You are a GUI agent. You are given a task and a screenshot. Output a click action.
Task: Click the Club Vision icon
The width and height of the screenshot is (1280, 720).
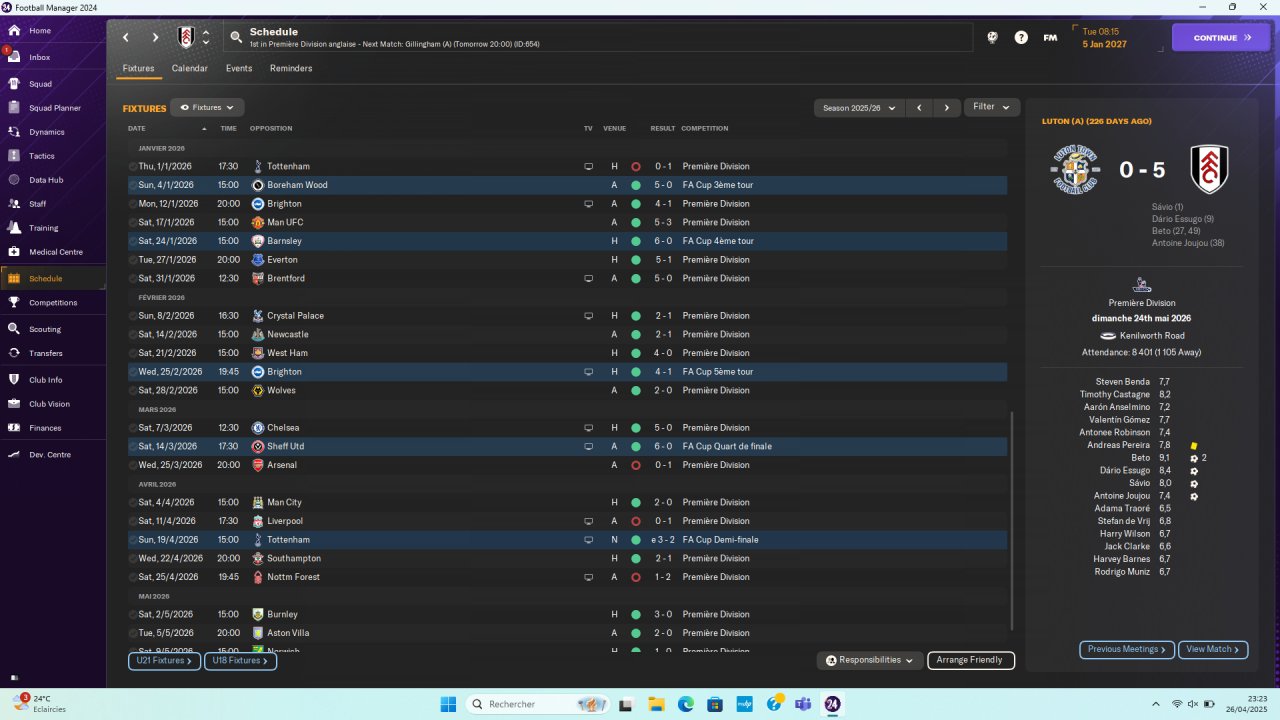[x=14, y=404]
